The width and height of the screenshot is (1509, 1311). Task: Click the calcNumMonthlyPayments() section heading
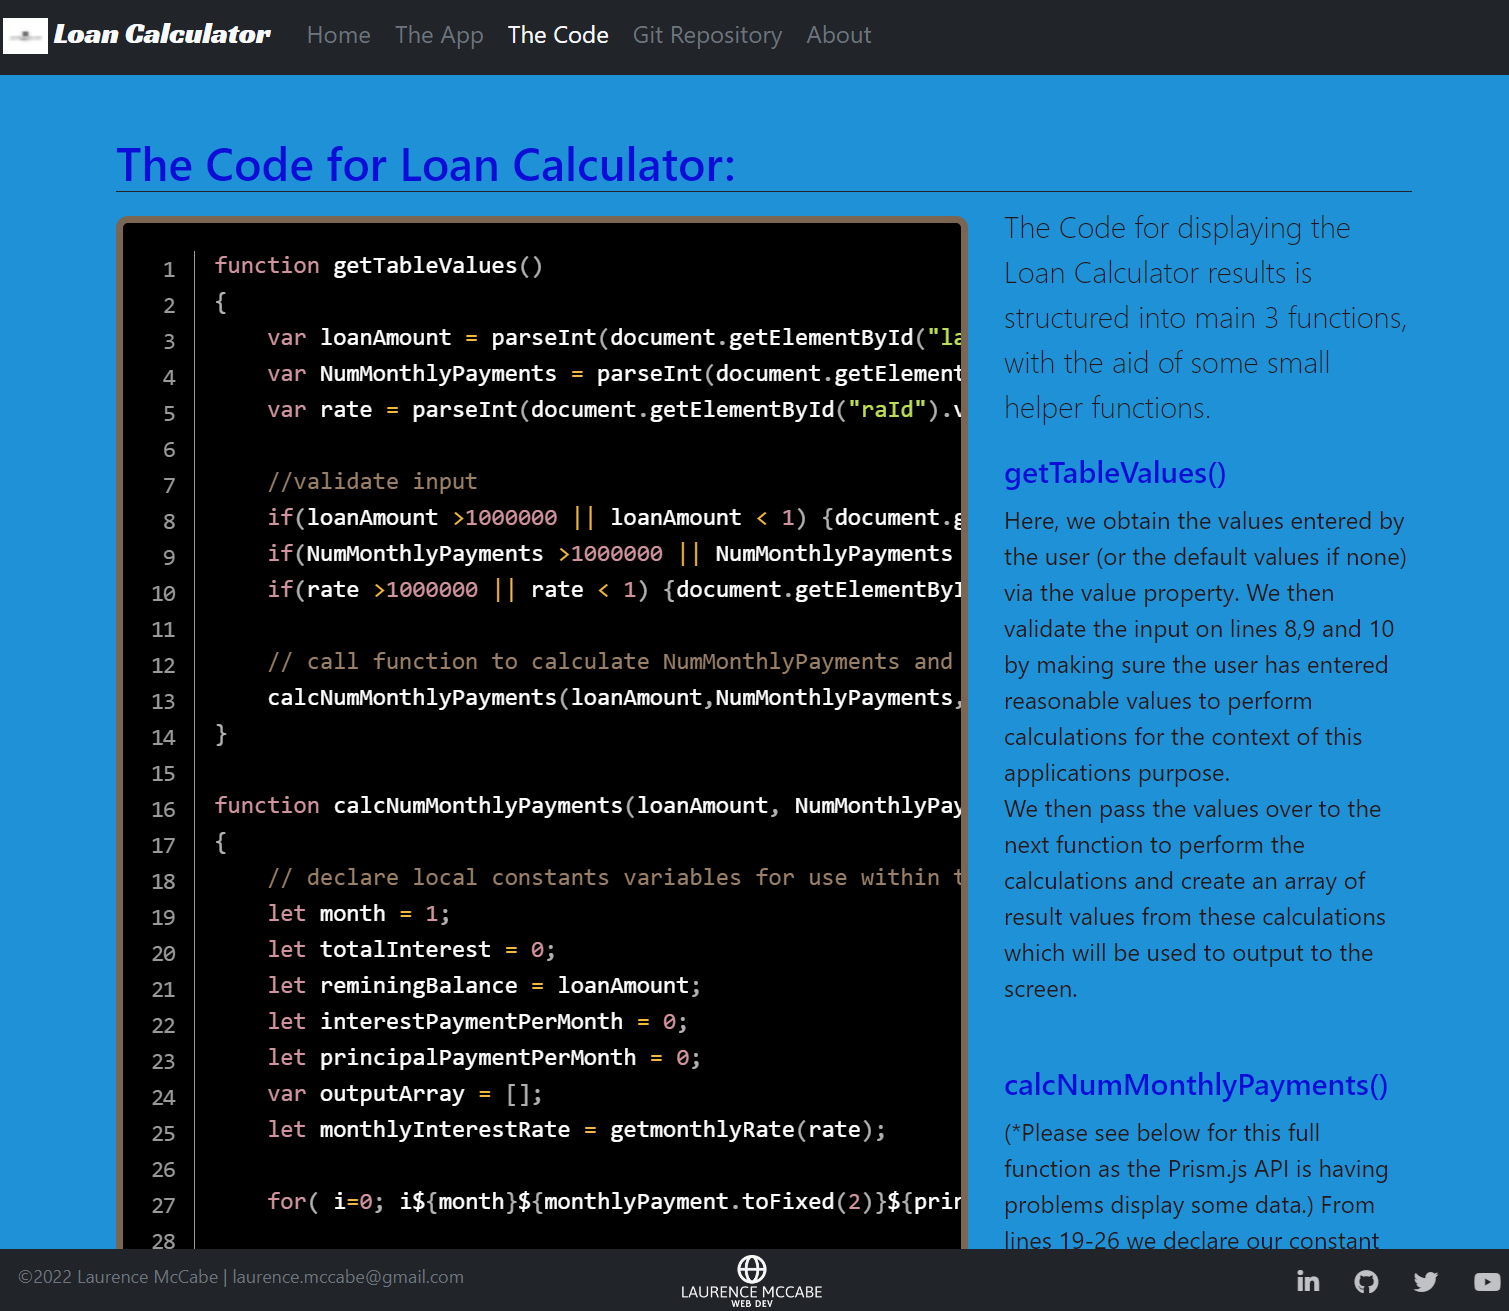pos(1196,1085)
